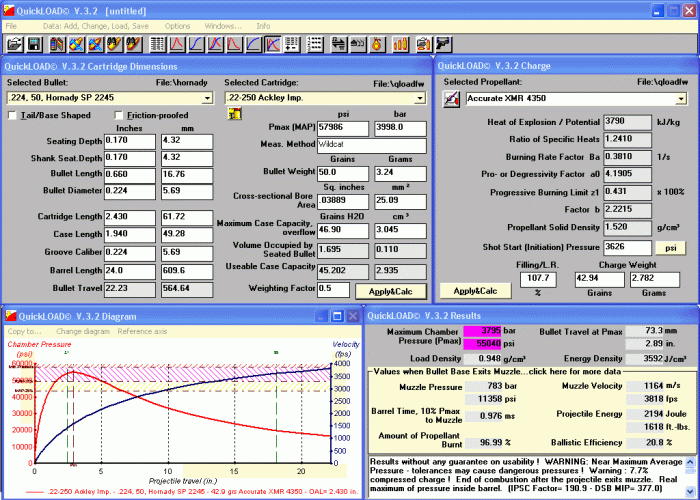
Task: Click the Muzzle Velocity 3818 fps value
Action: click(645, 399)
